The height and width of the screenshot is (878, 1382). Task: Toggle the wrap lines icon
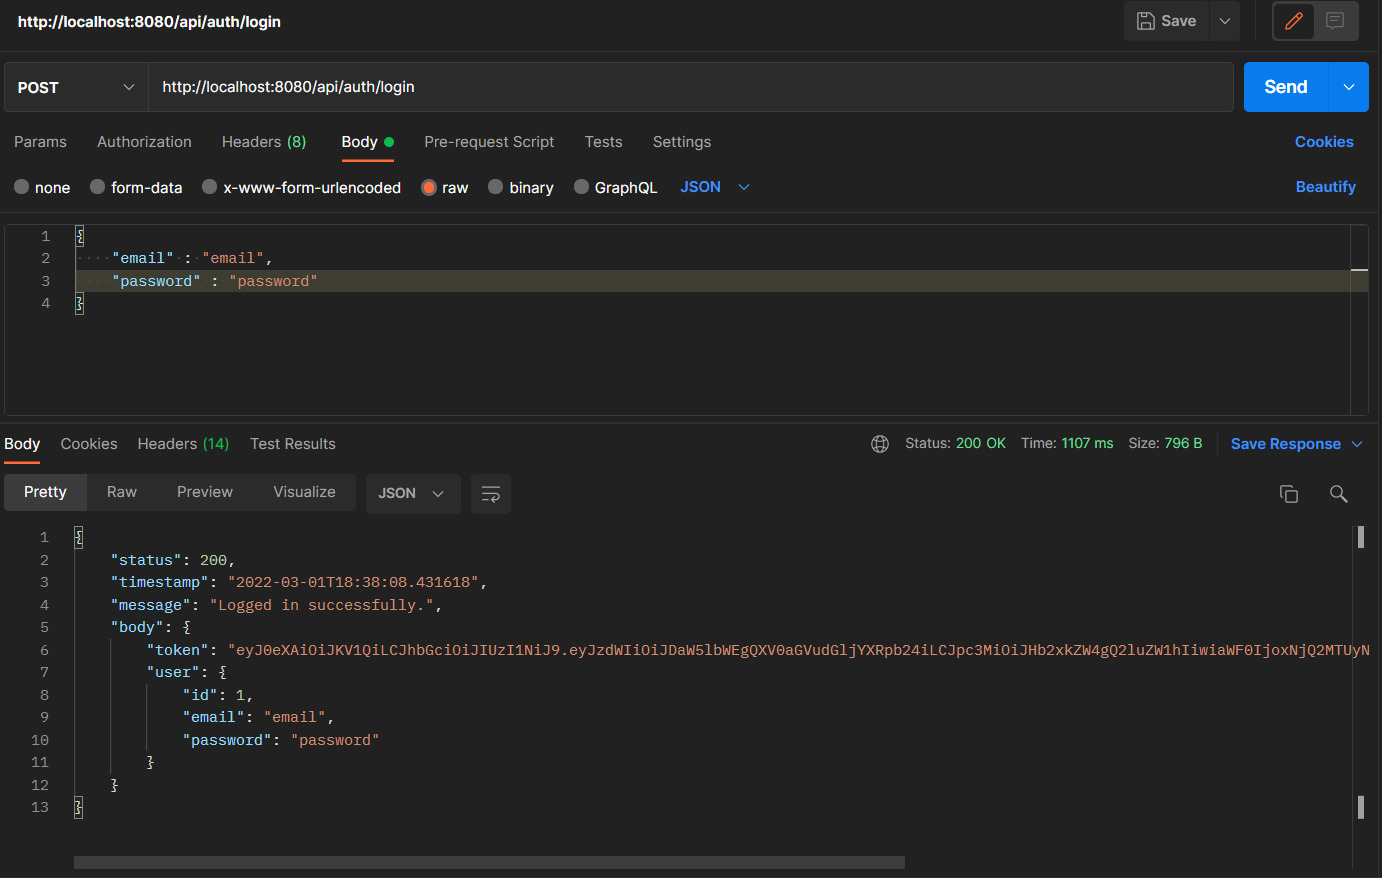[x=491, y=494]
